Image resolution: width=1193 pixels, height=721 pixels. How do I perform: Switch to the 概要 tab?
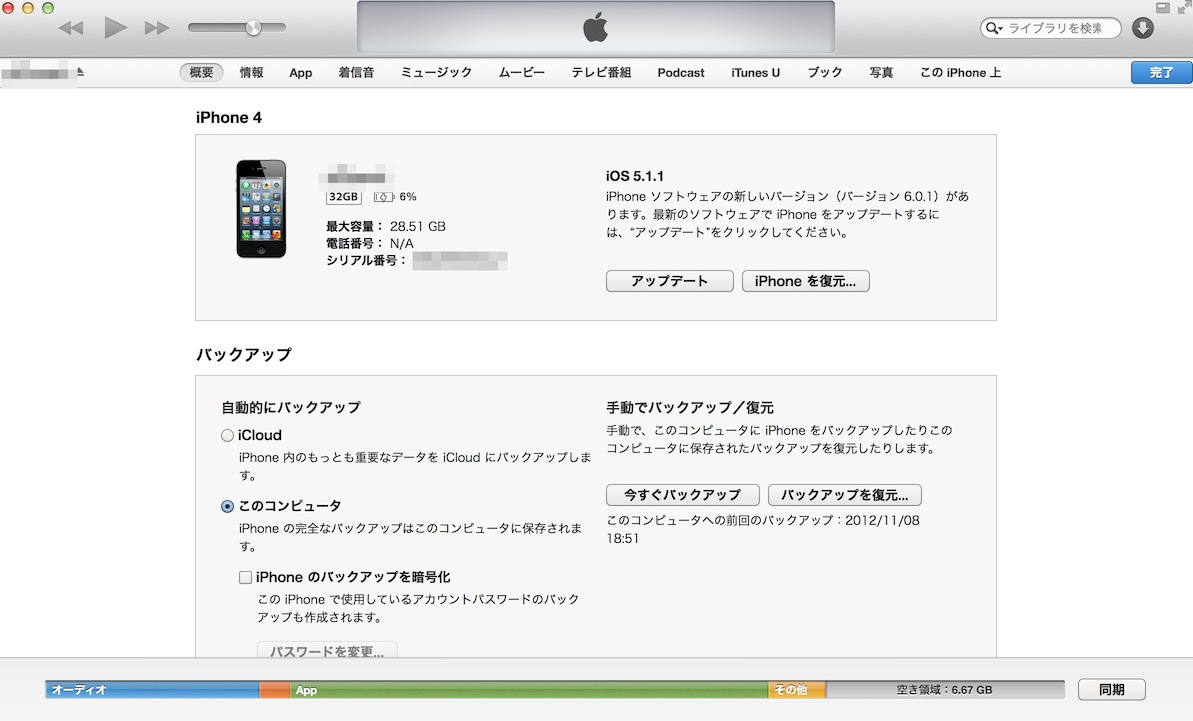coord(202,72)
